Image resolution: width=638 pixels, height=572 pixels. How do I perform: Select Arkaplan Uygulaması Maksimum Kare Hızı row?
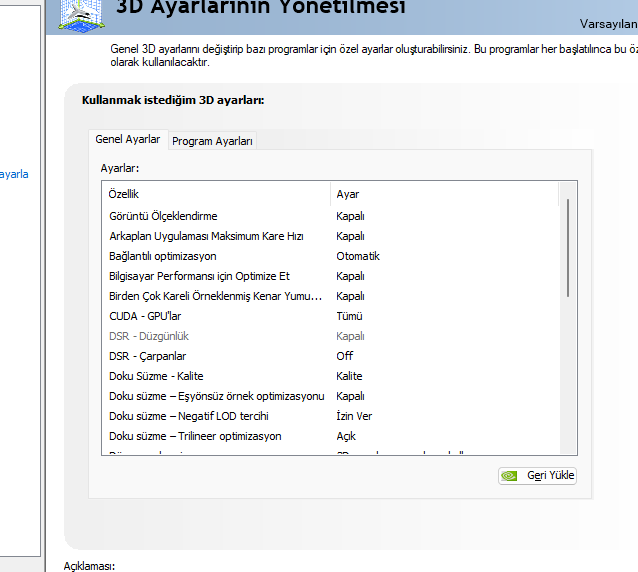click(x=330, y=236)
